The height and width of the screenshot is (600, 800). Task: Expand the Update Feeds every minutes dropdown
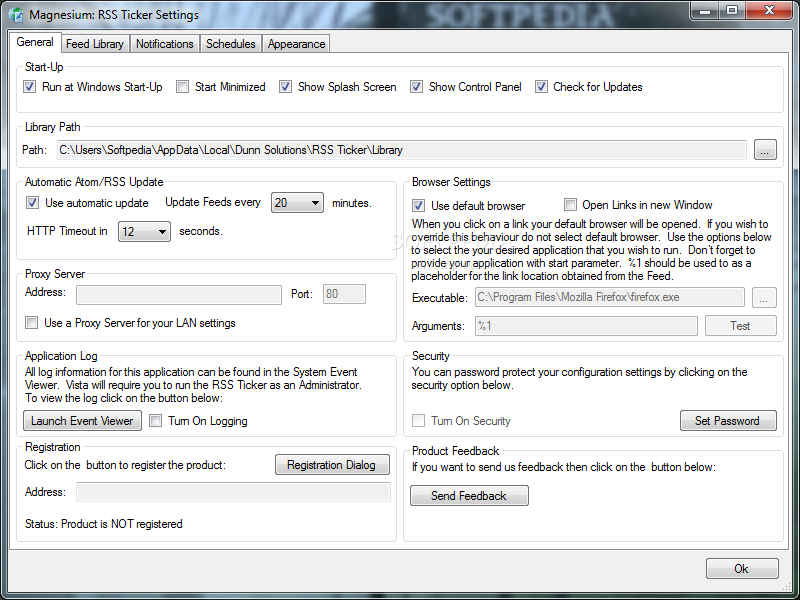tap(297, 203)
